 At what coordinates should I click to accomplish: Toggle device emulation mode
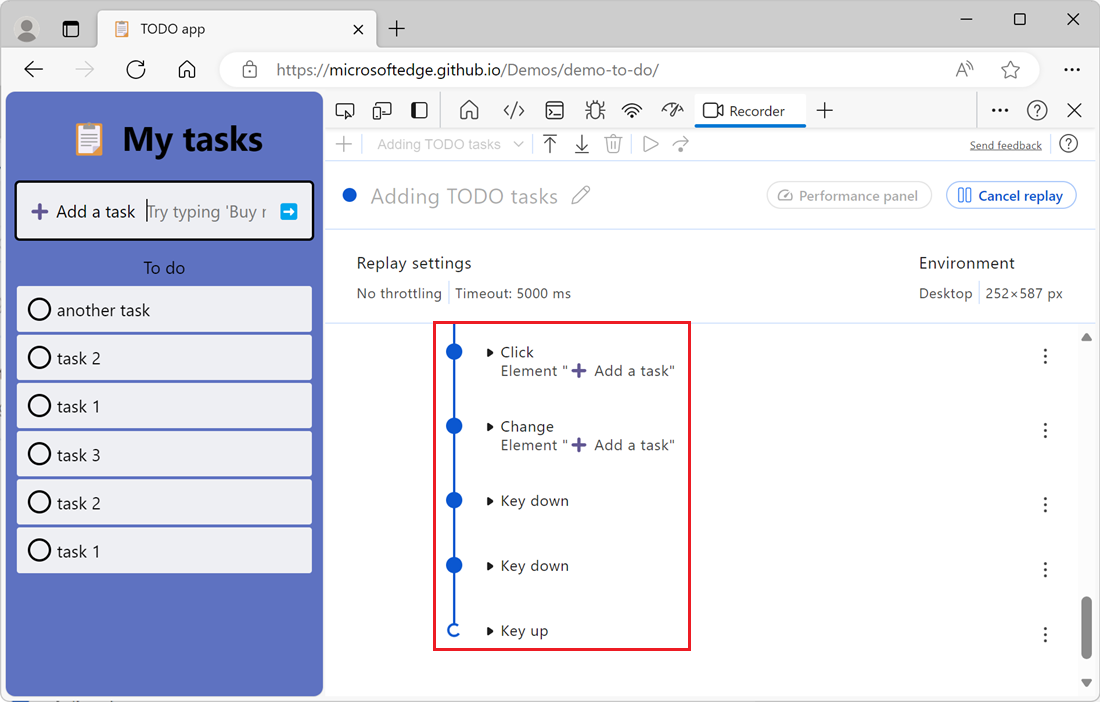pos(381,110)
